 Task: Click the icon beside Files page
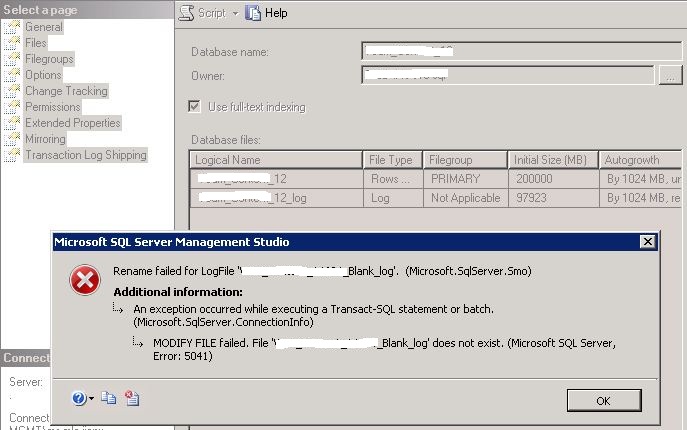(x=12, y=43)
